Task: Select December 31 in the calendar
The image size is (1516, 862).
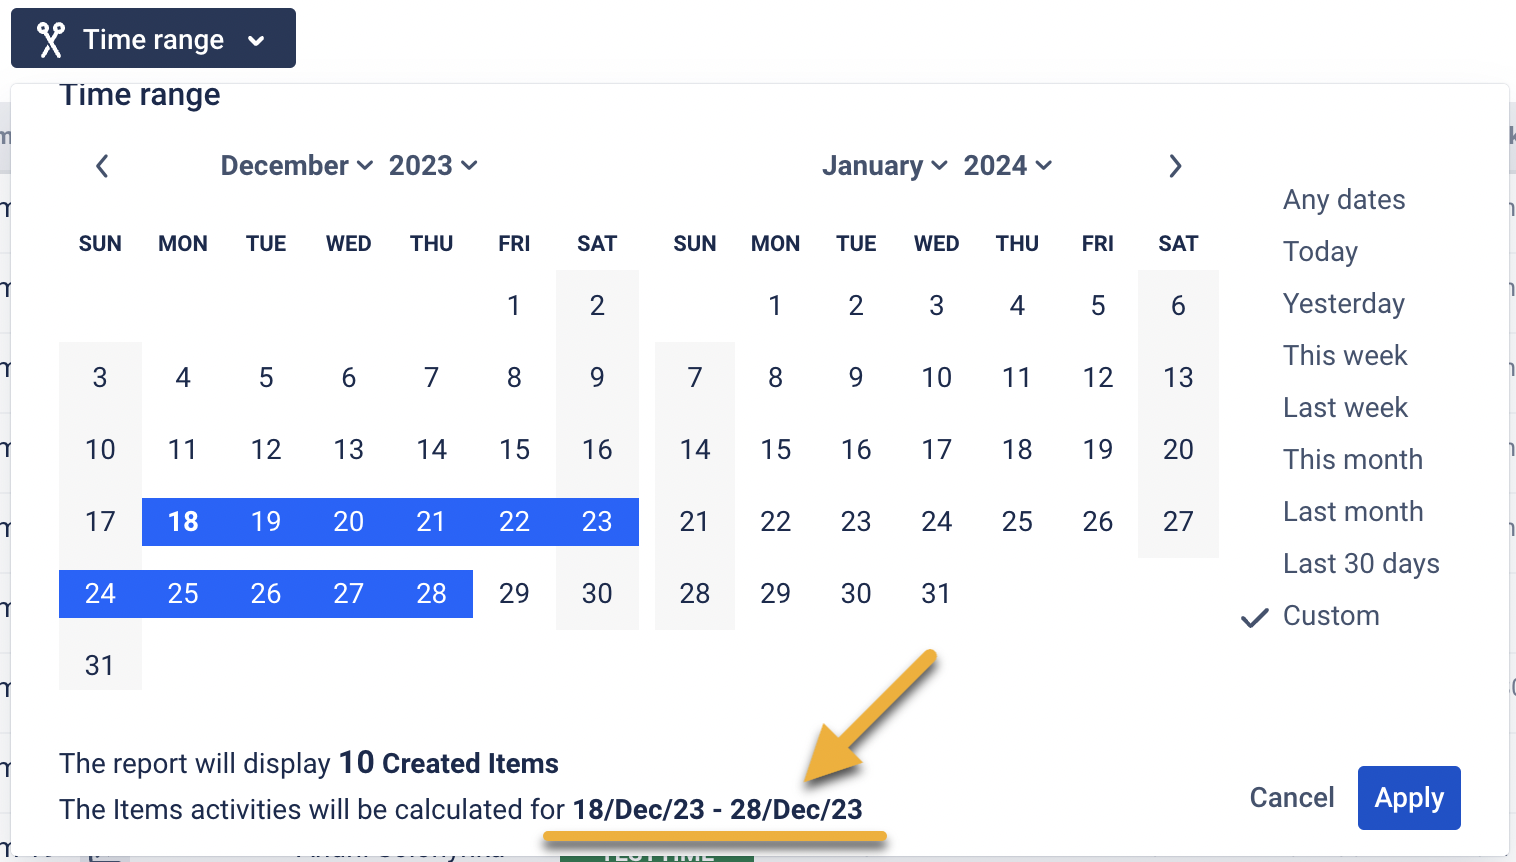Action: [99, 666]
